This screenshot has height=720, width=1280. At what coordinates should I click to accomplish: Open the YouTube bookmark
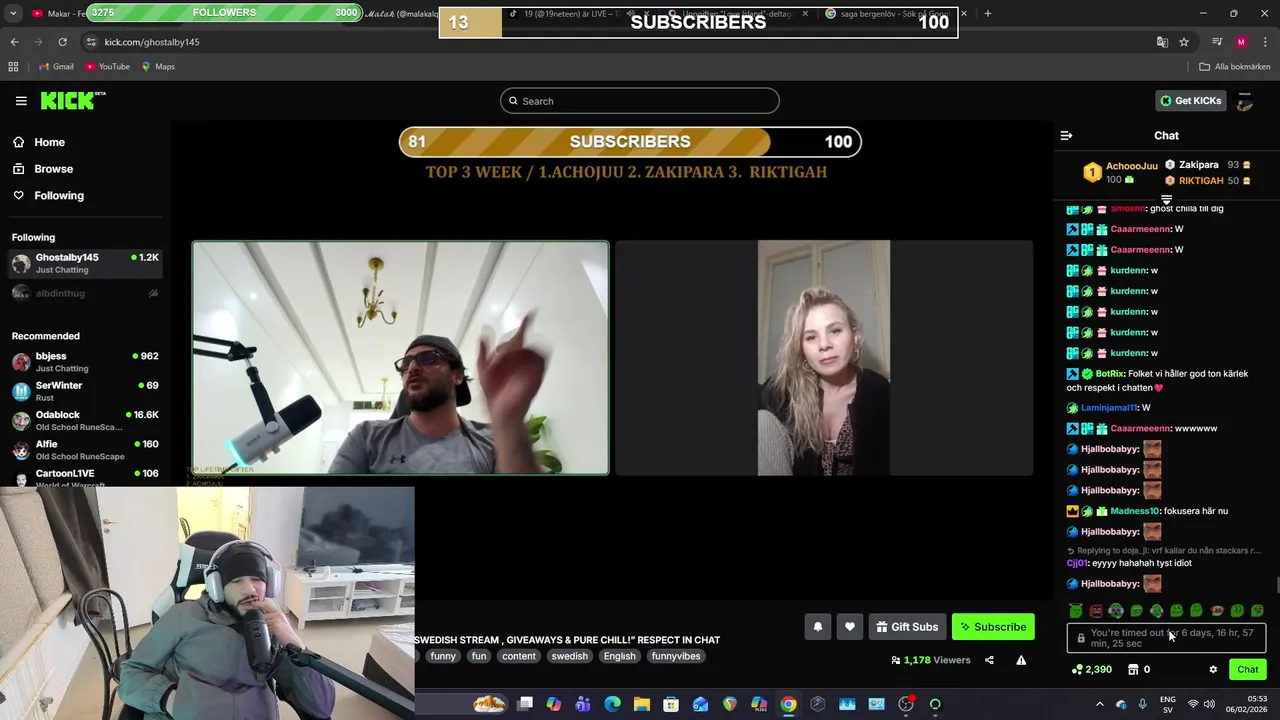pos(107,67)
